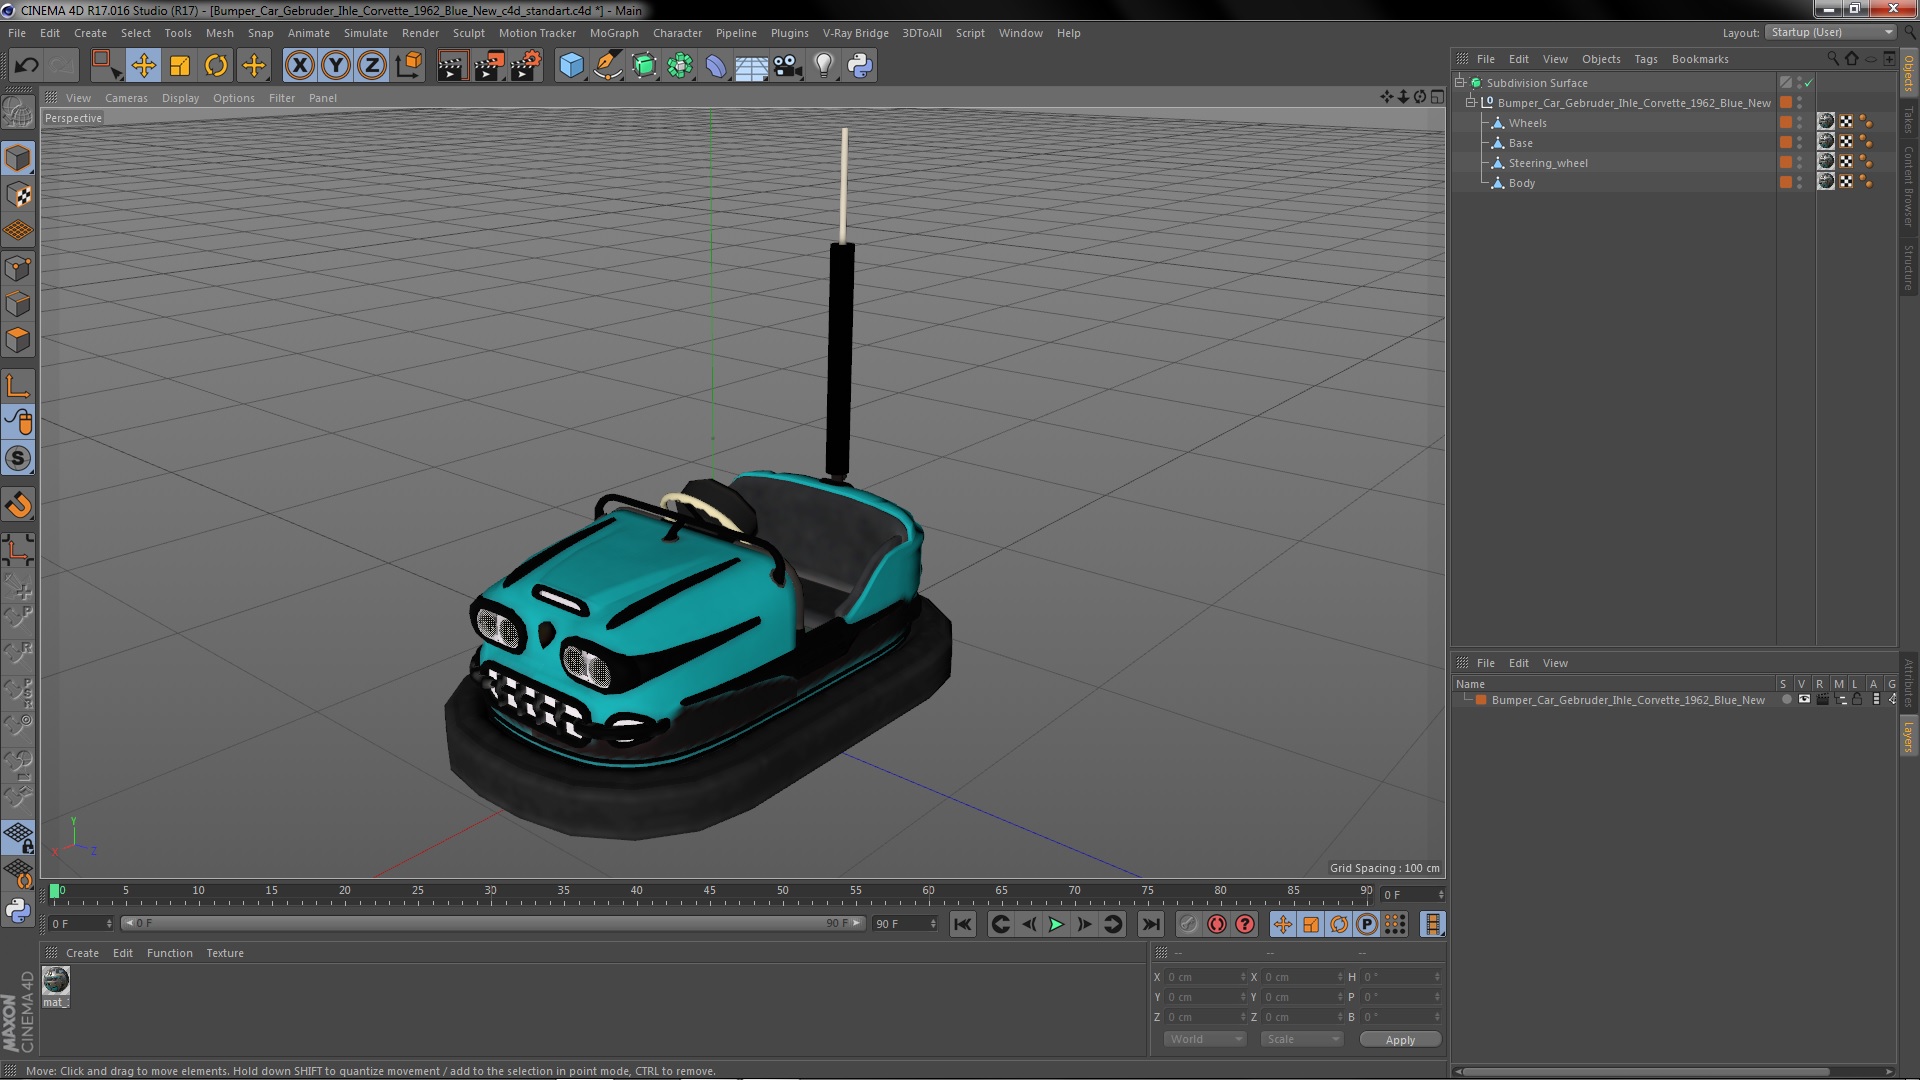
Task: Go to end of animation
Action: [1151, 924]
